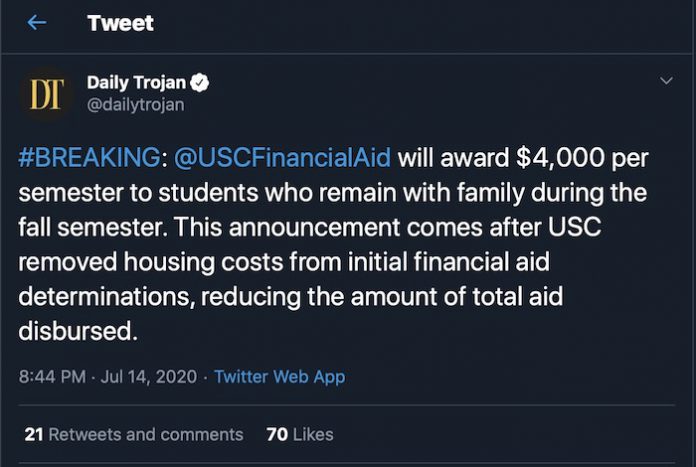Click the 8:44 PM timestamp
This screenshot has height=467, width=696.
(52, 377)
